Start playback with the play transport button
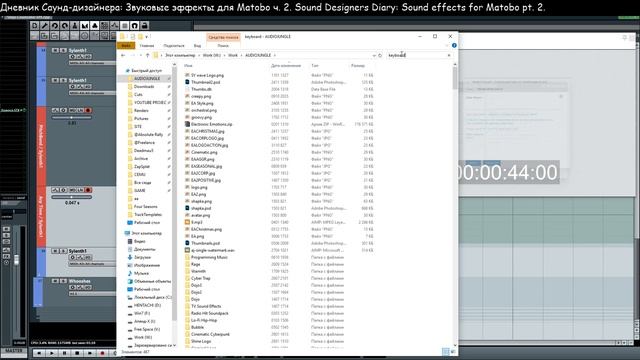Viewport: 640px width, 360px height. 52,353
